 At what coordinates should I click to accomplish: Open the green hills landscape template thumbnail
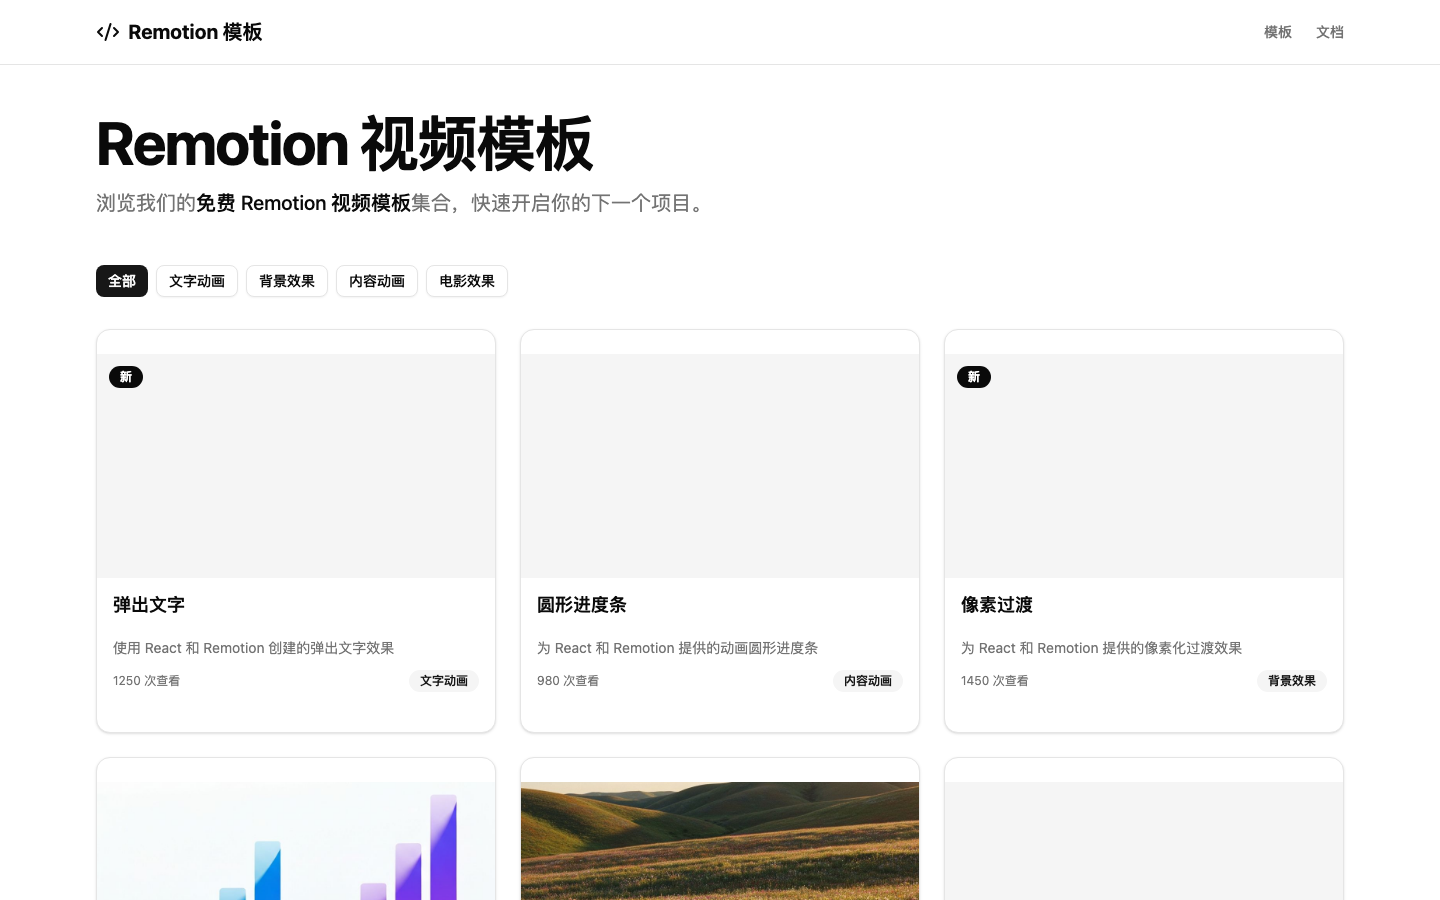720,841
